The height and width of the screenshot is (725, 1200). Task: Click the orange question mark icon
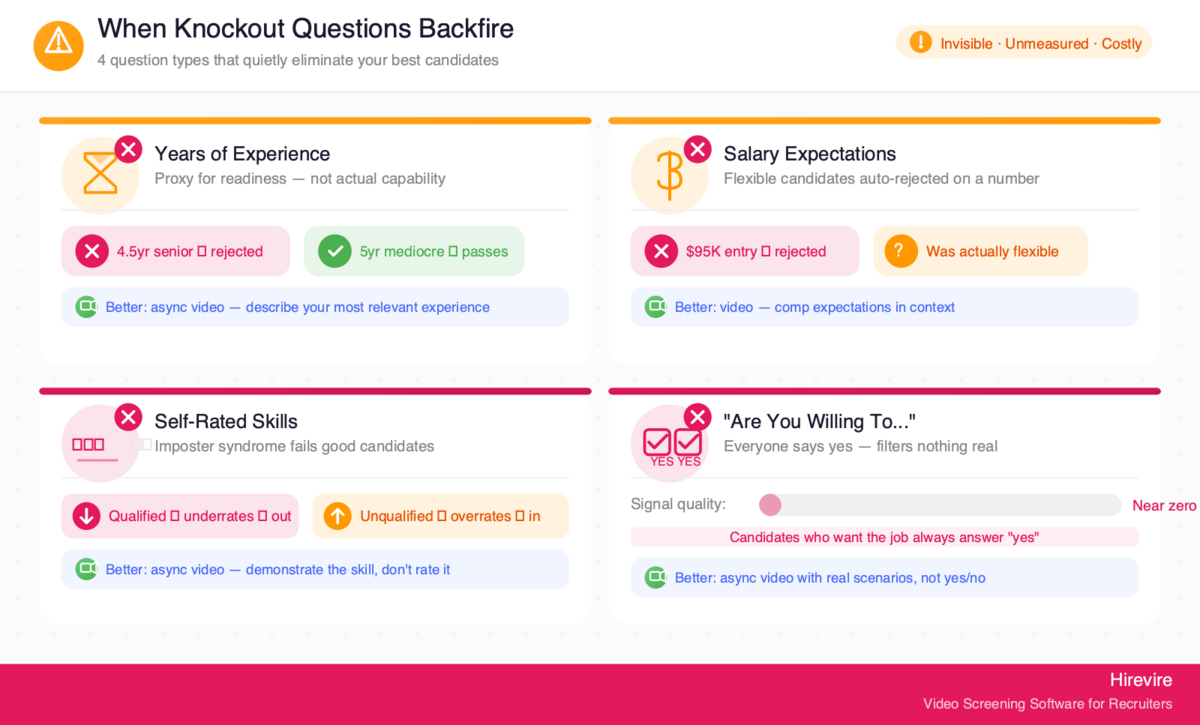point(900,251)
